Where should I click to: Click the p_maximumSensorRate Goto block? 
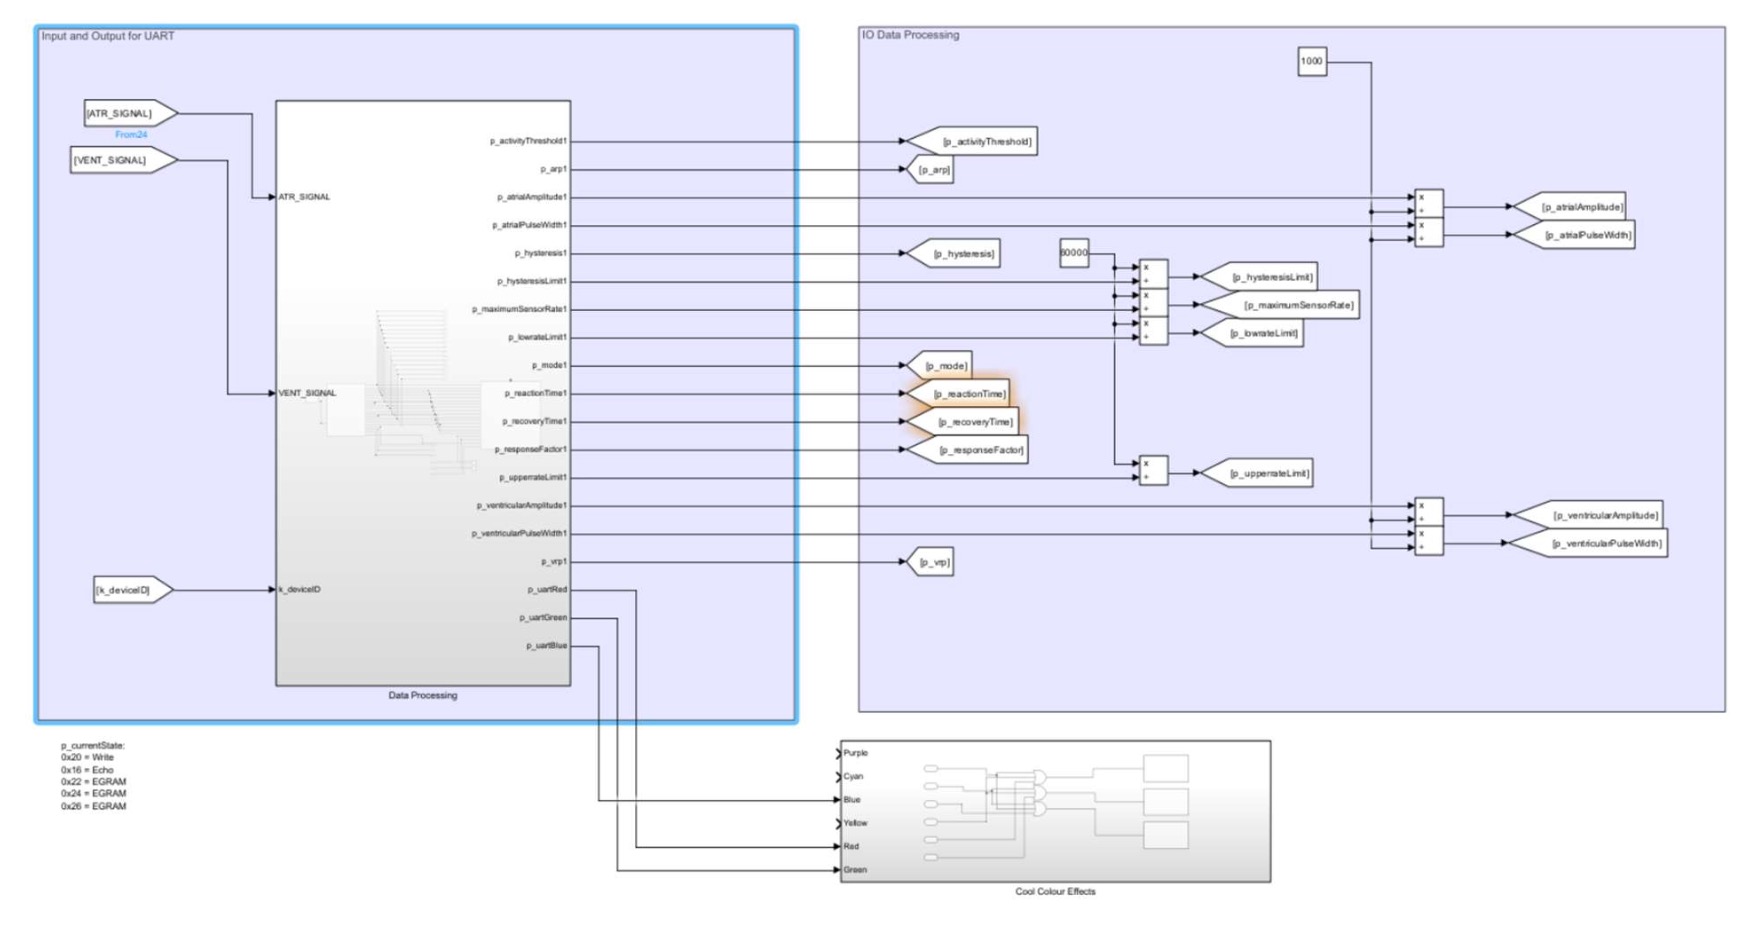tap(1279, 305)
